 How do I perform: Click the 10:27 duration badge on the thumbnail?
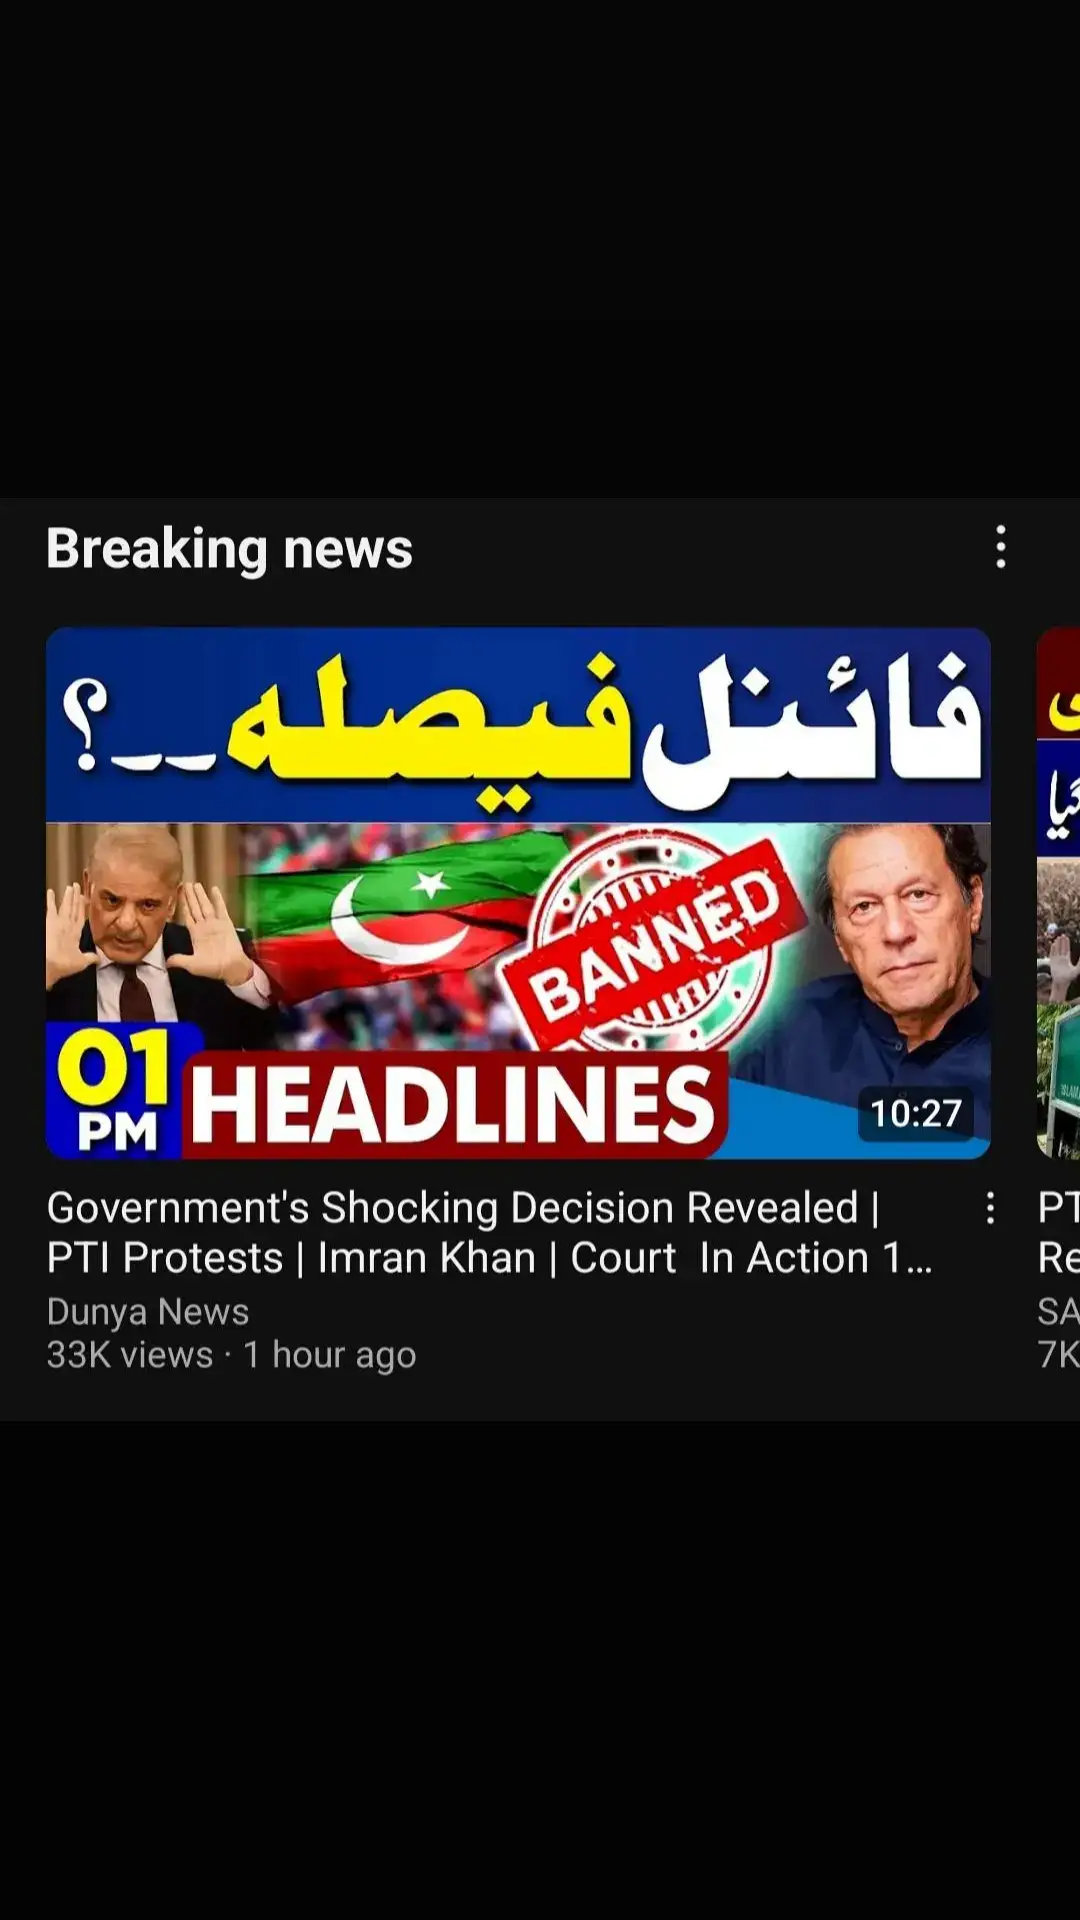(x=915, y=1113)
